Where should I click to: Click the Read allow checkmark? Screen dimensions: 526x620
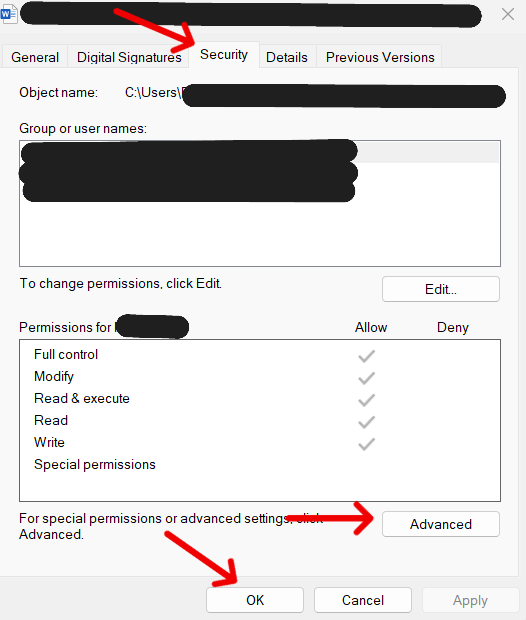click(366, 422)
